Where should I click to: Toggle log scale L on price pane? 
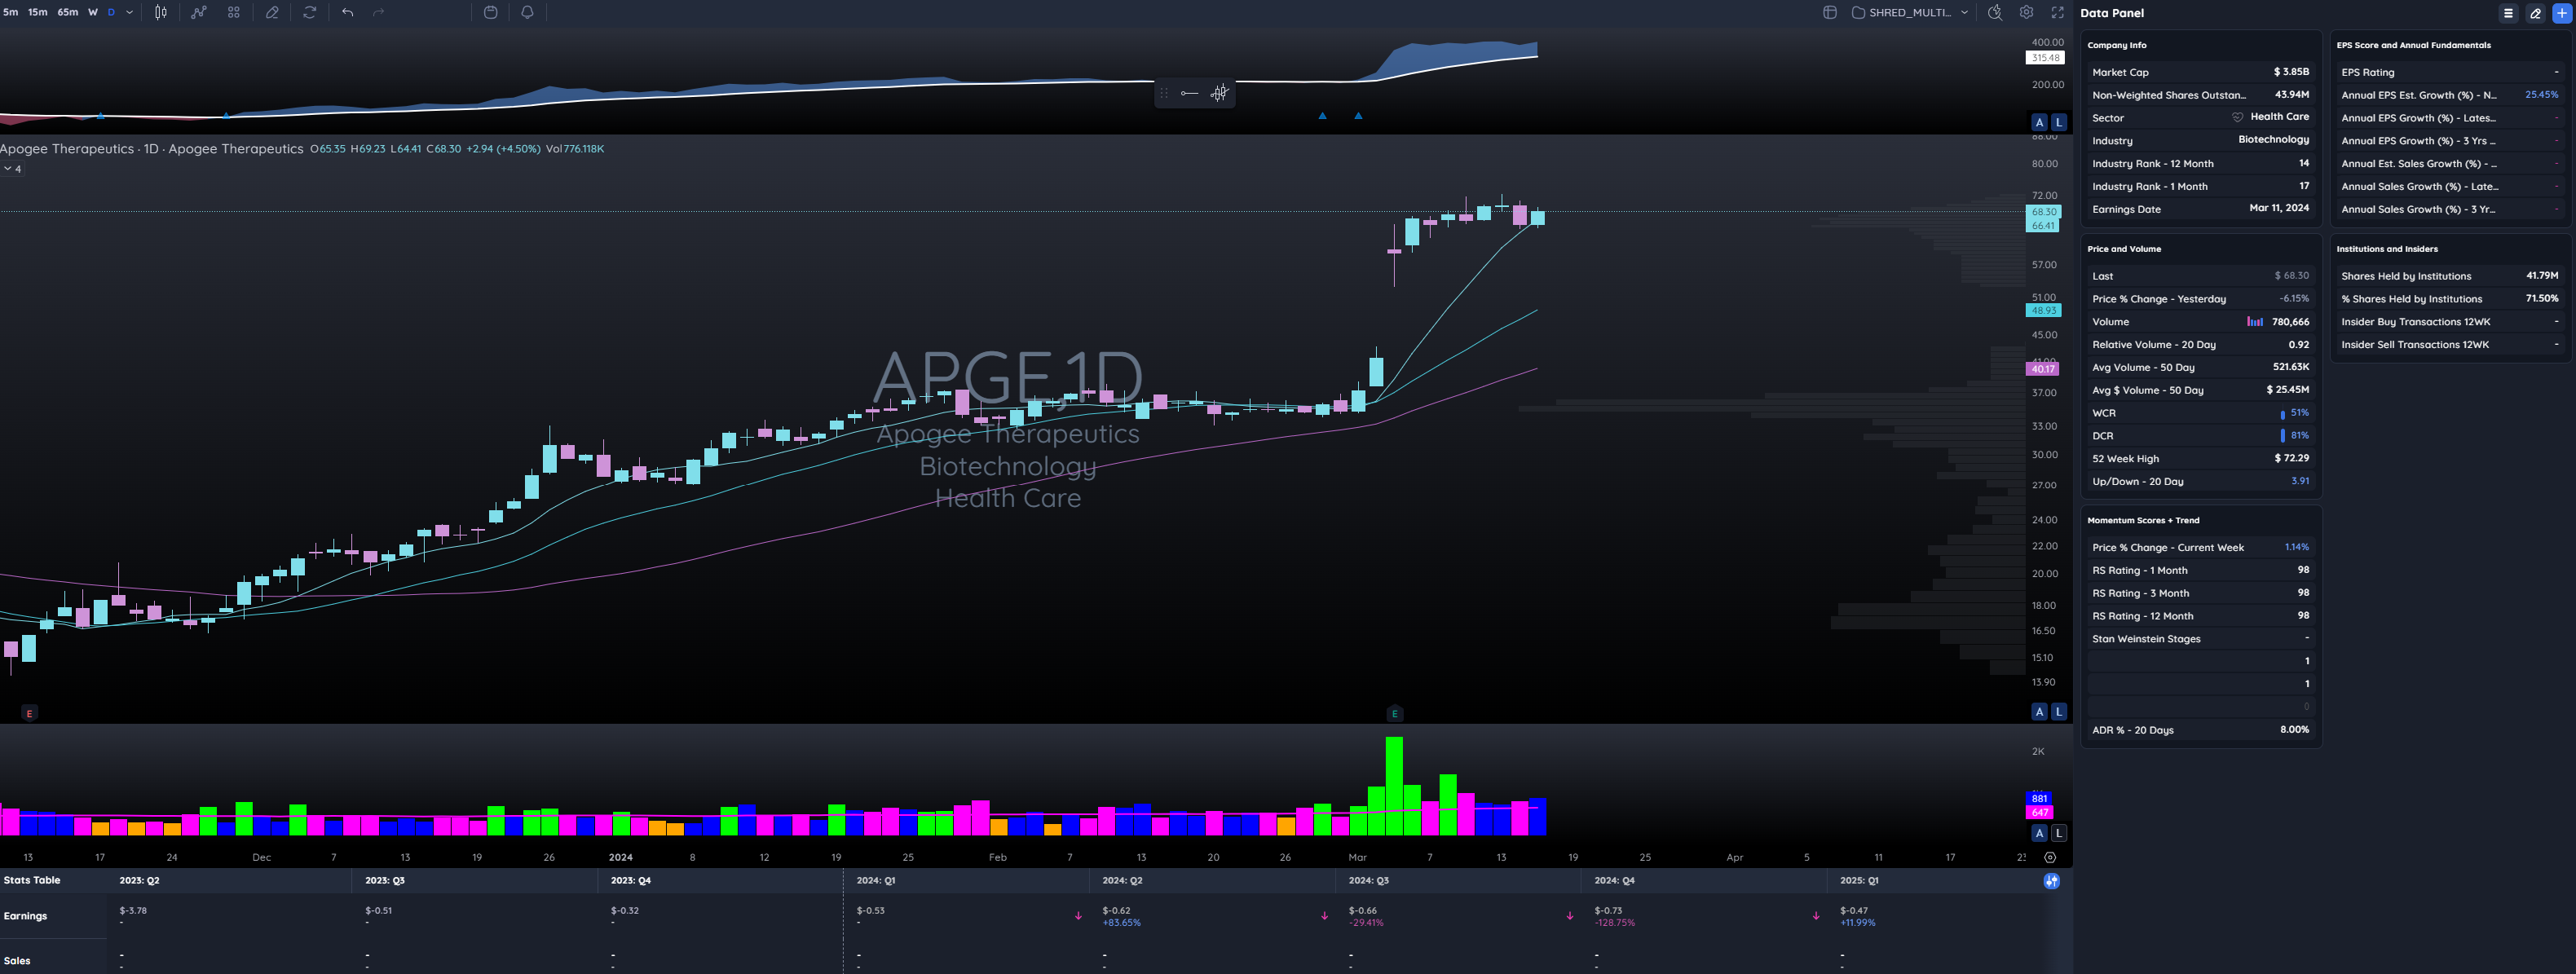click(2058, 711)
